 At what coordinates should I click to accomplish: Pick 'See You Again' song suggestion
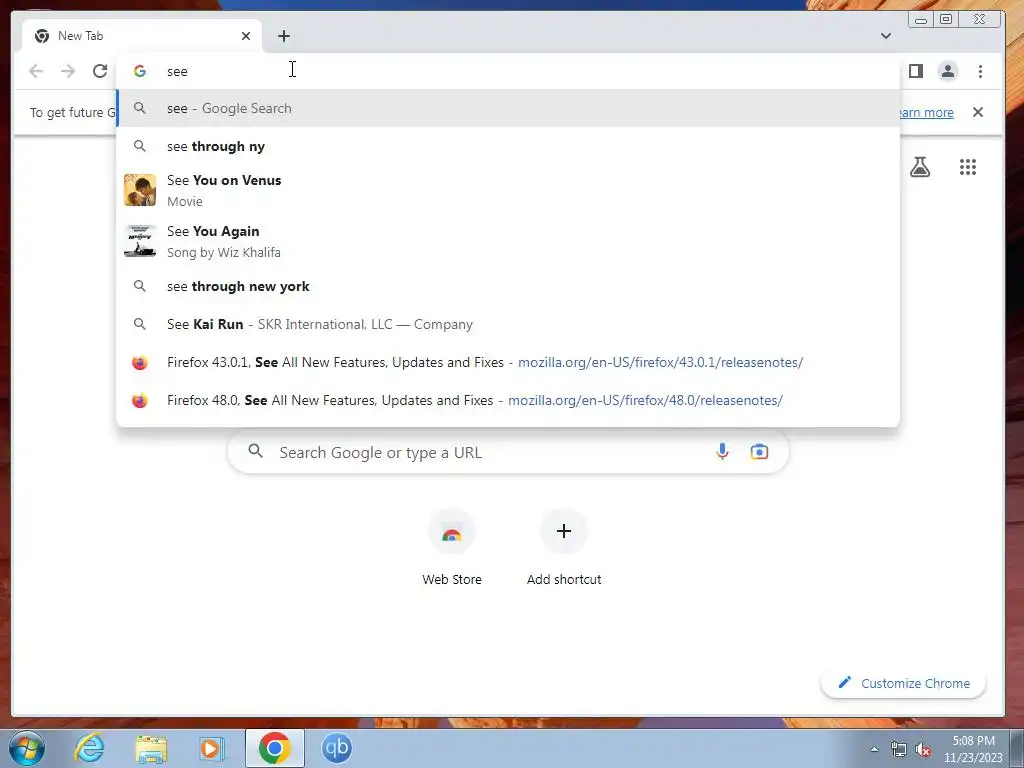[x=508, y=241]
